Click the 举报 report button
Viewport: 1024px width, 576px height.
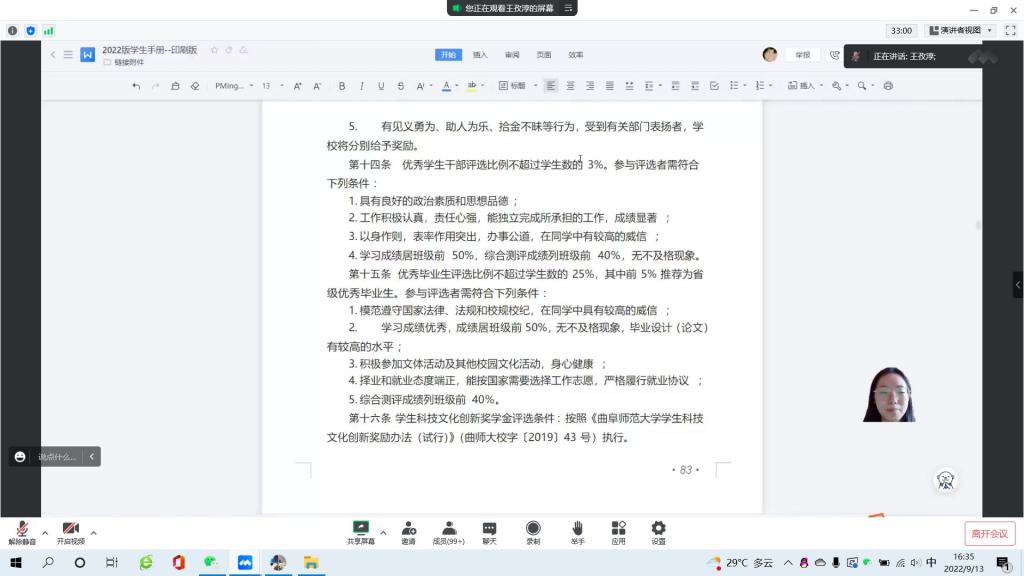pos(803,55)
